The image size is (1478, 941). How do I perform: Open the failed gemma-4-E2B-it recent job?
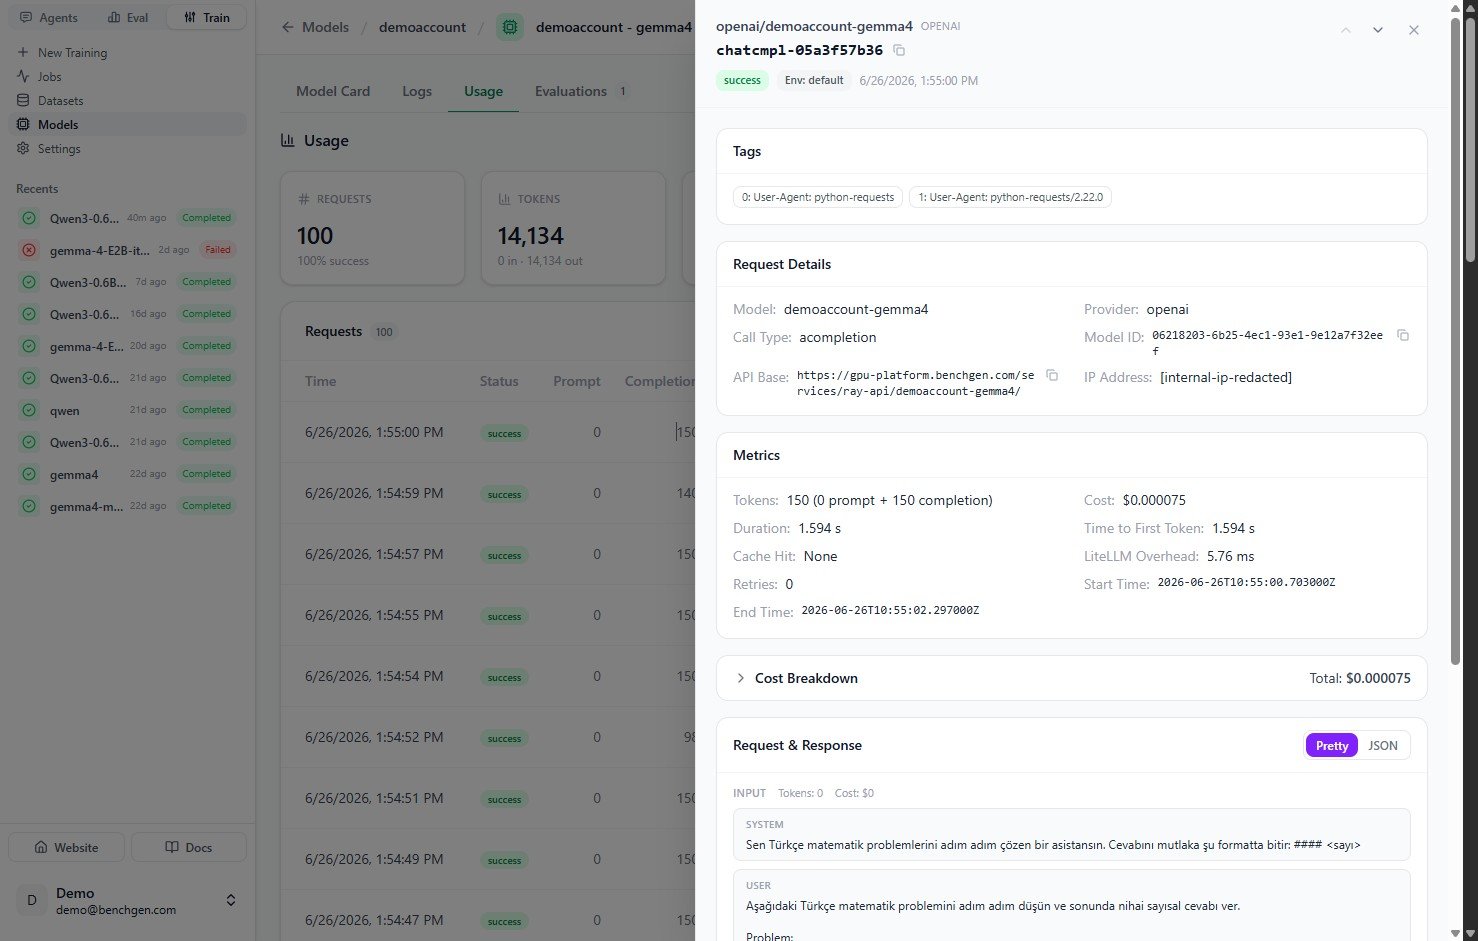coord(127,250)
